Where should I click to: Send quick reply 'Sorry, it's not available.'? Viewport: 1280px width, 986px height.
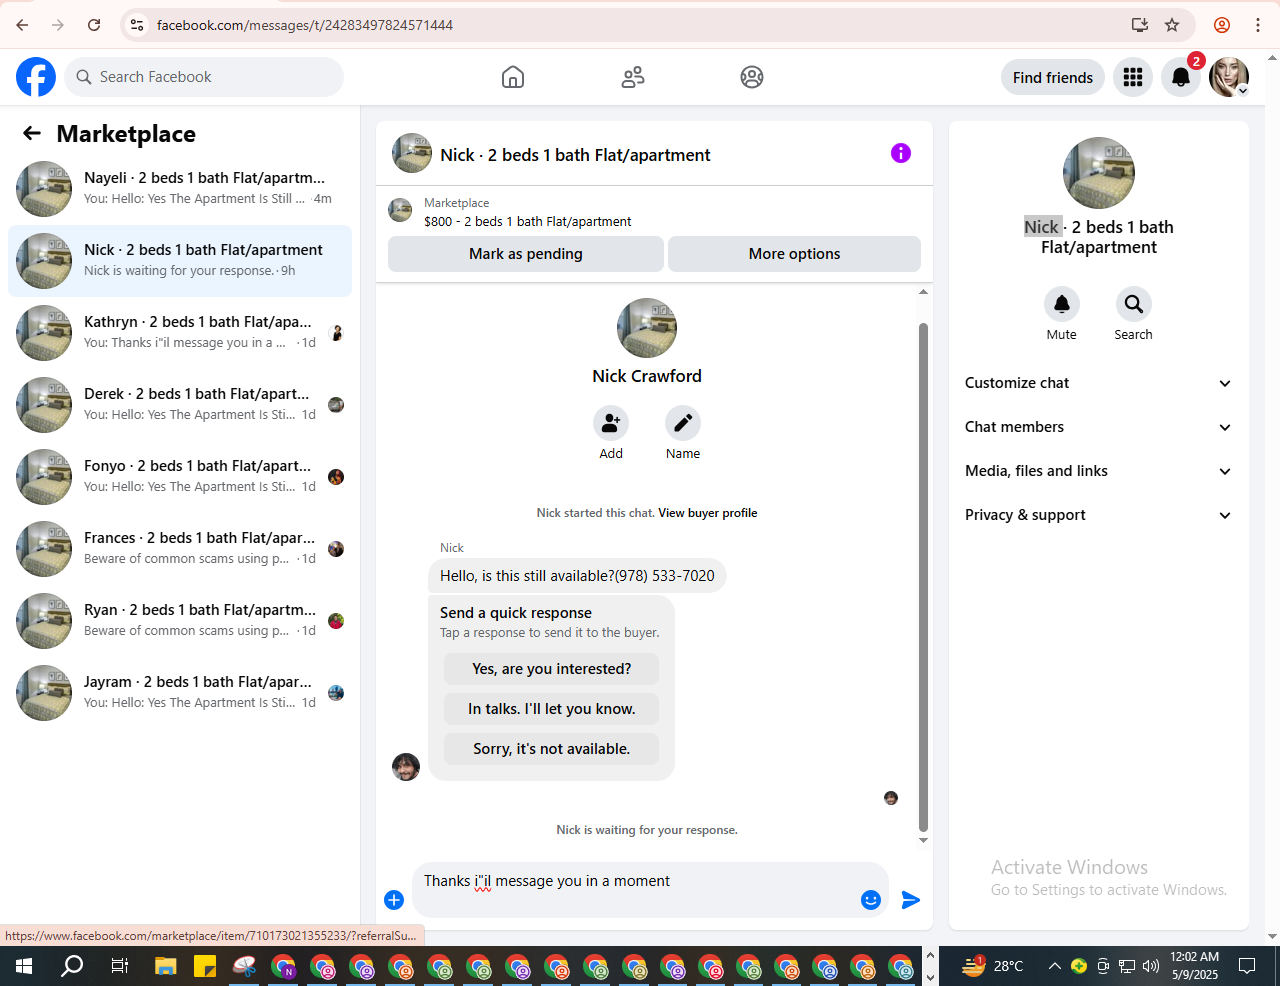click(552, 749)
